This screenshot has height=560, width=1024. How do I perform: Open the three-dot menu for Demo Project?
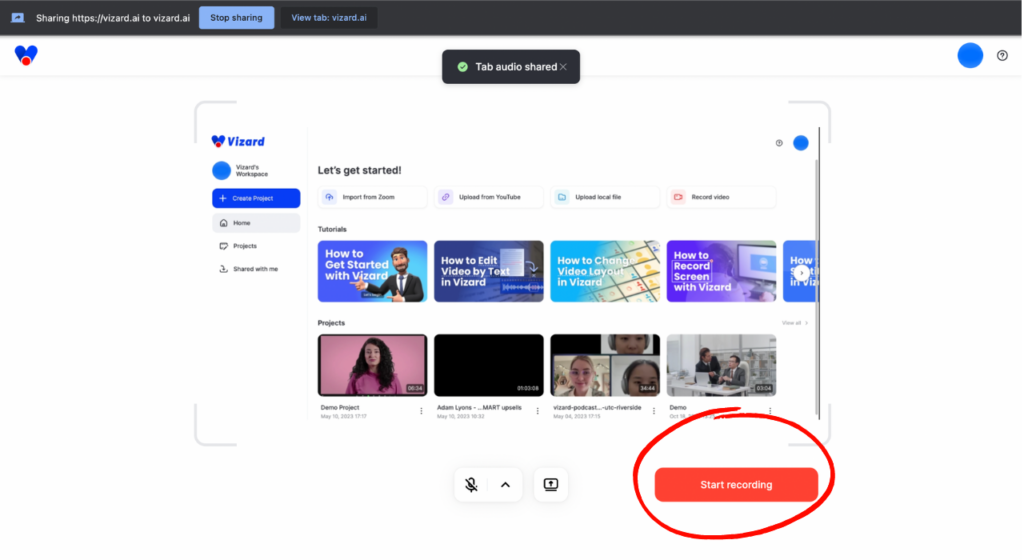click(421, 411)
